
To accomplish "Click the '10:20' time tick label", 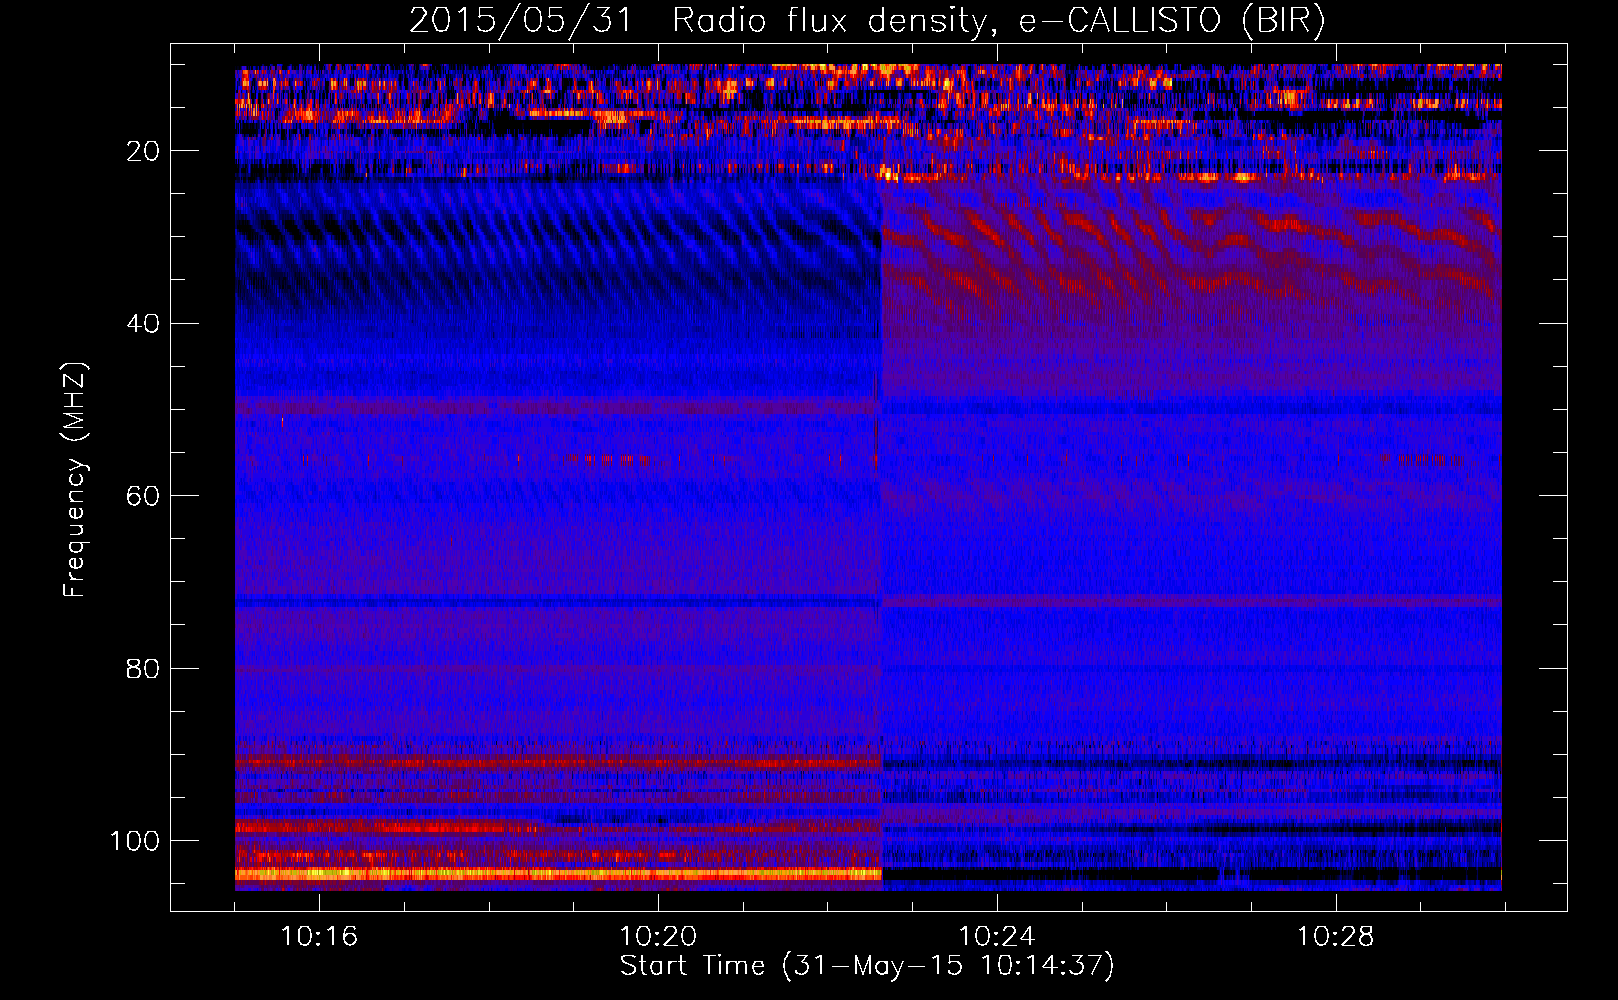I will [x=658, y=937].
